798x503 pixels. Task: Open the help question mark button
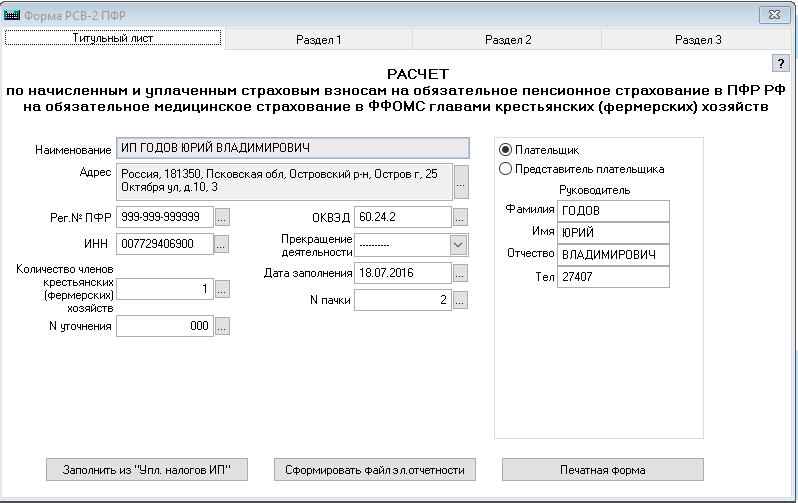[x=780, y=64]
